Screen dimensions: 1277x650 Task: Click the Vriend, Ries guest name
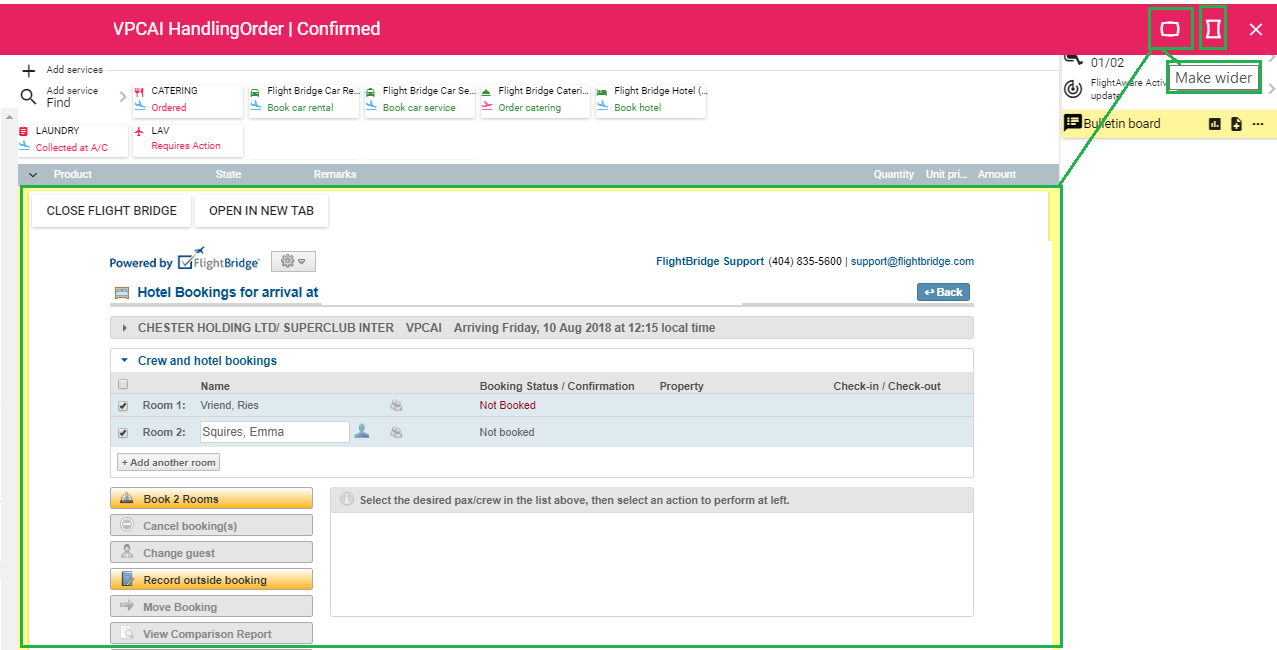pyautogui.click(x=229, y=405)
